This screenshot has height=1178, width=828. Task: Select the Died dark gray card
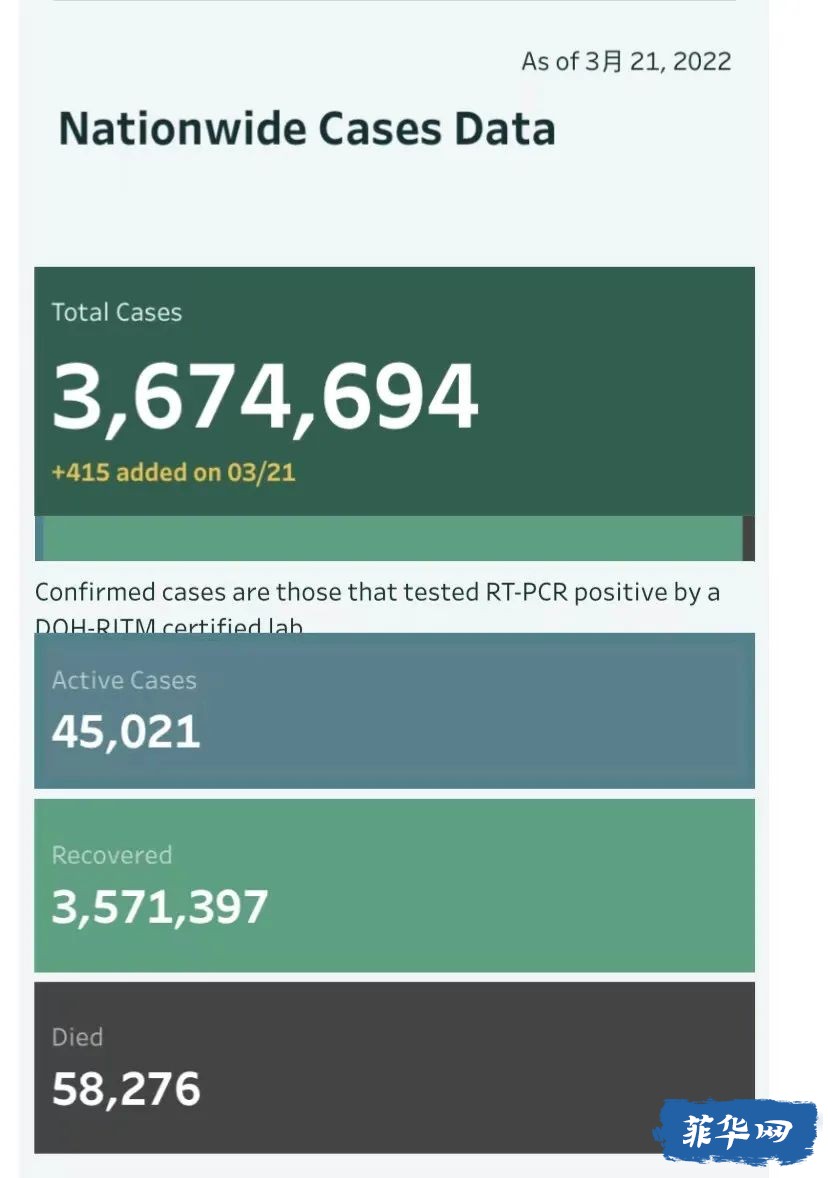[394, 1068]
